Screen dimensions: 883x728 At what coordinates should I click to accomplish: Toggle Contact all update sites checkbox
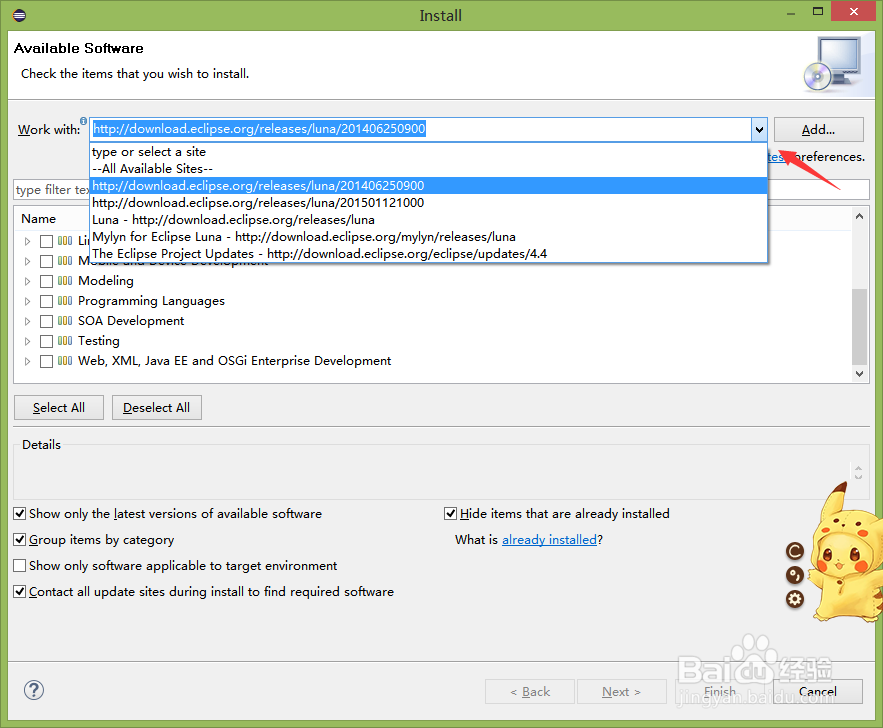click(20, 591)
